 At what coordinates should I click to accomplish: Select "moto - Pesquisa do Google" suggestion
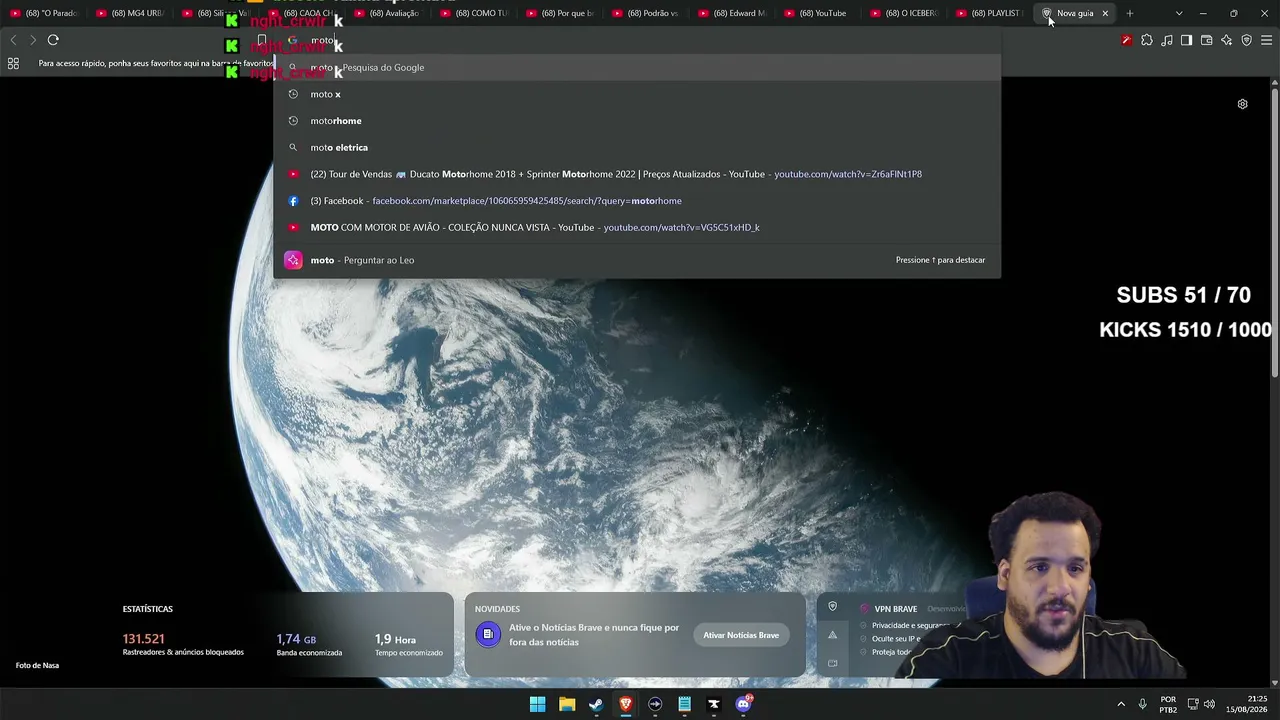click(637, 67)
